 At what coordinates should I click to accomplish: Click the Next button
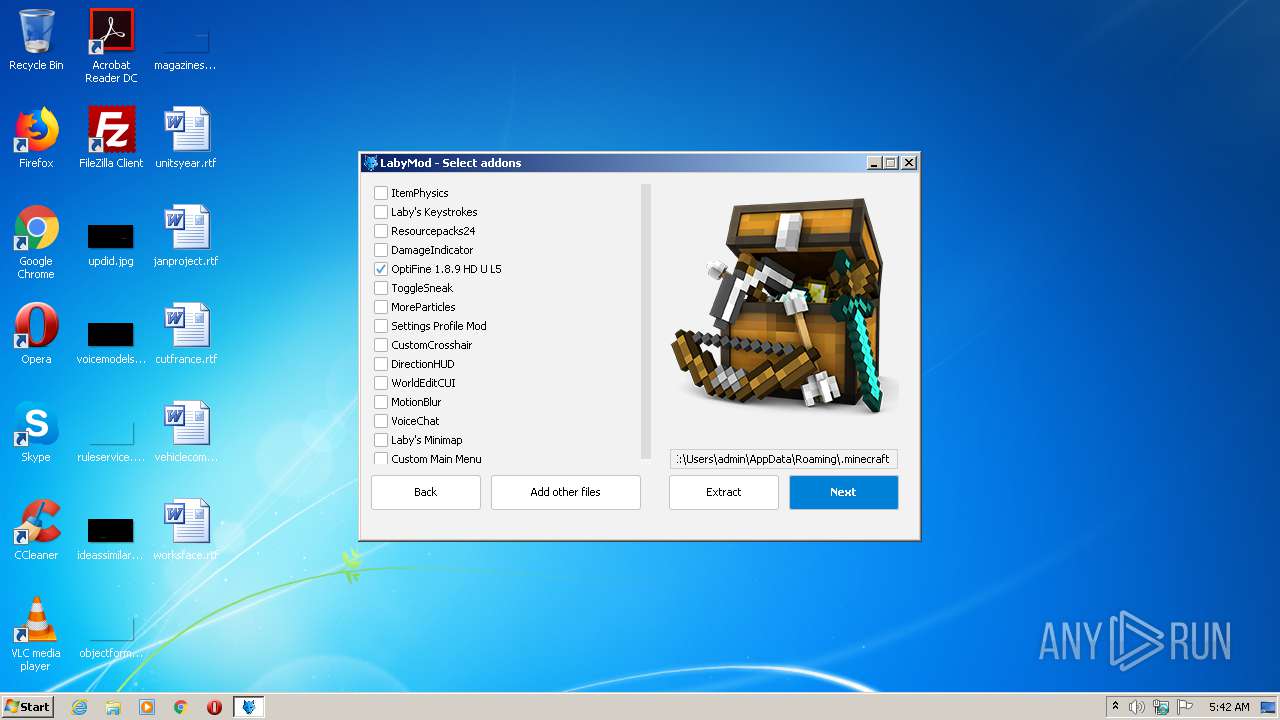pos(844,492)
